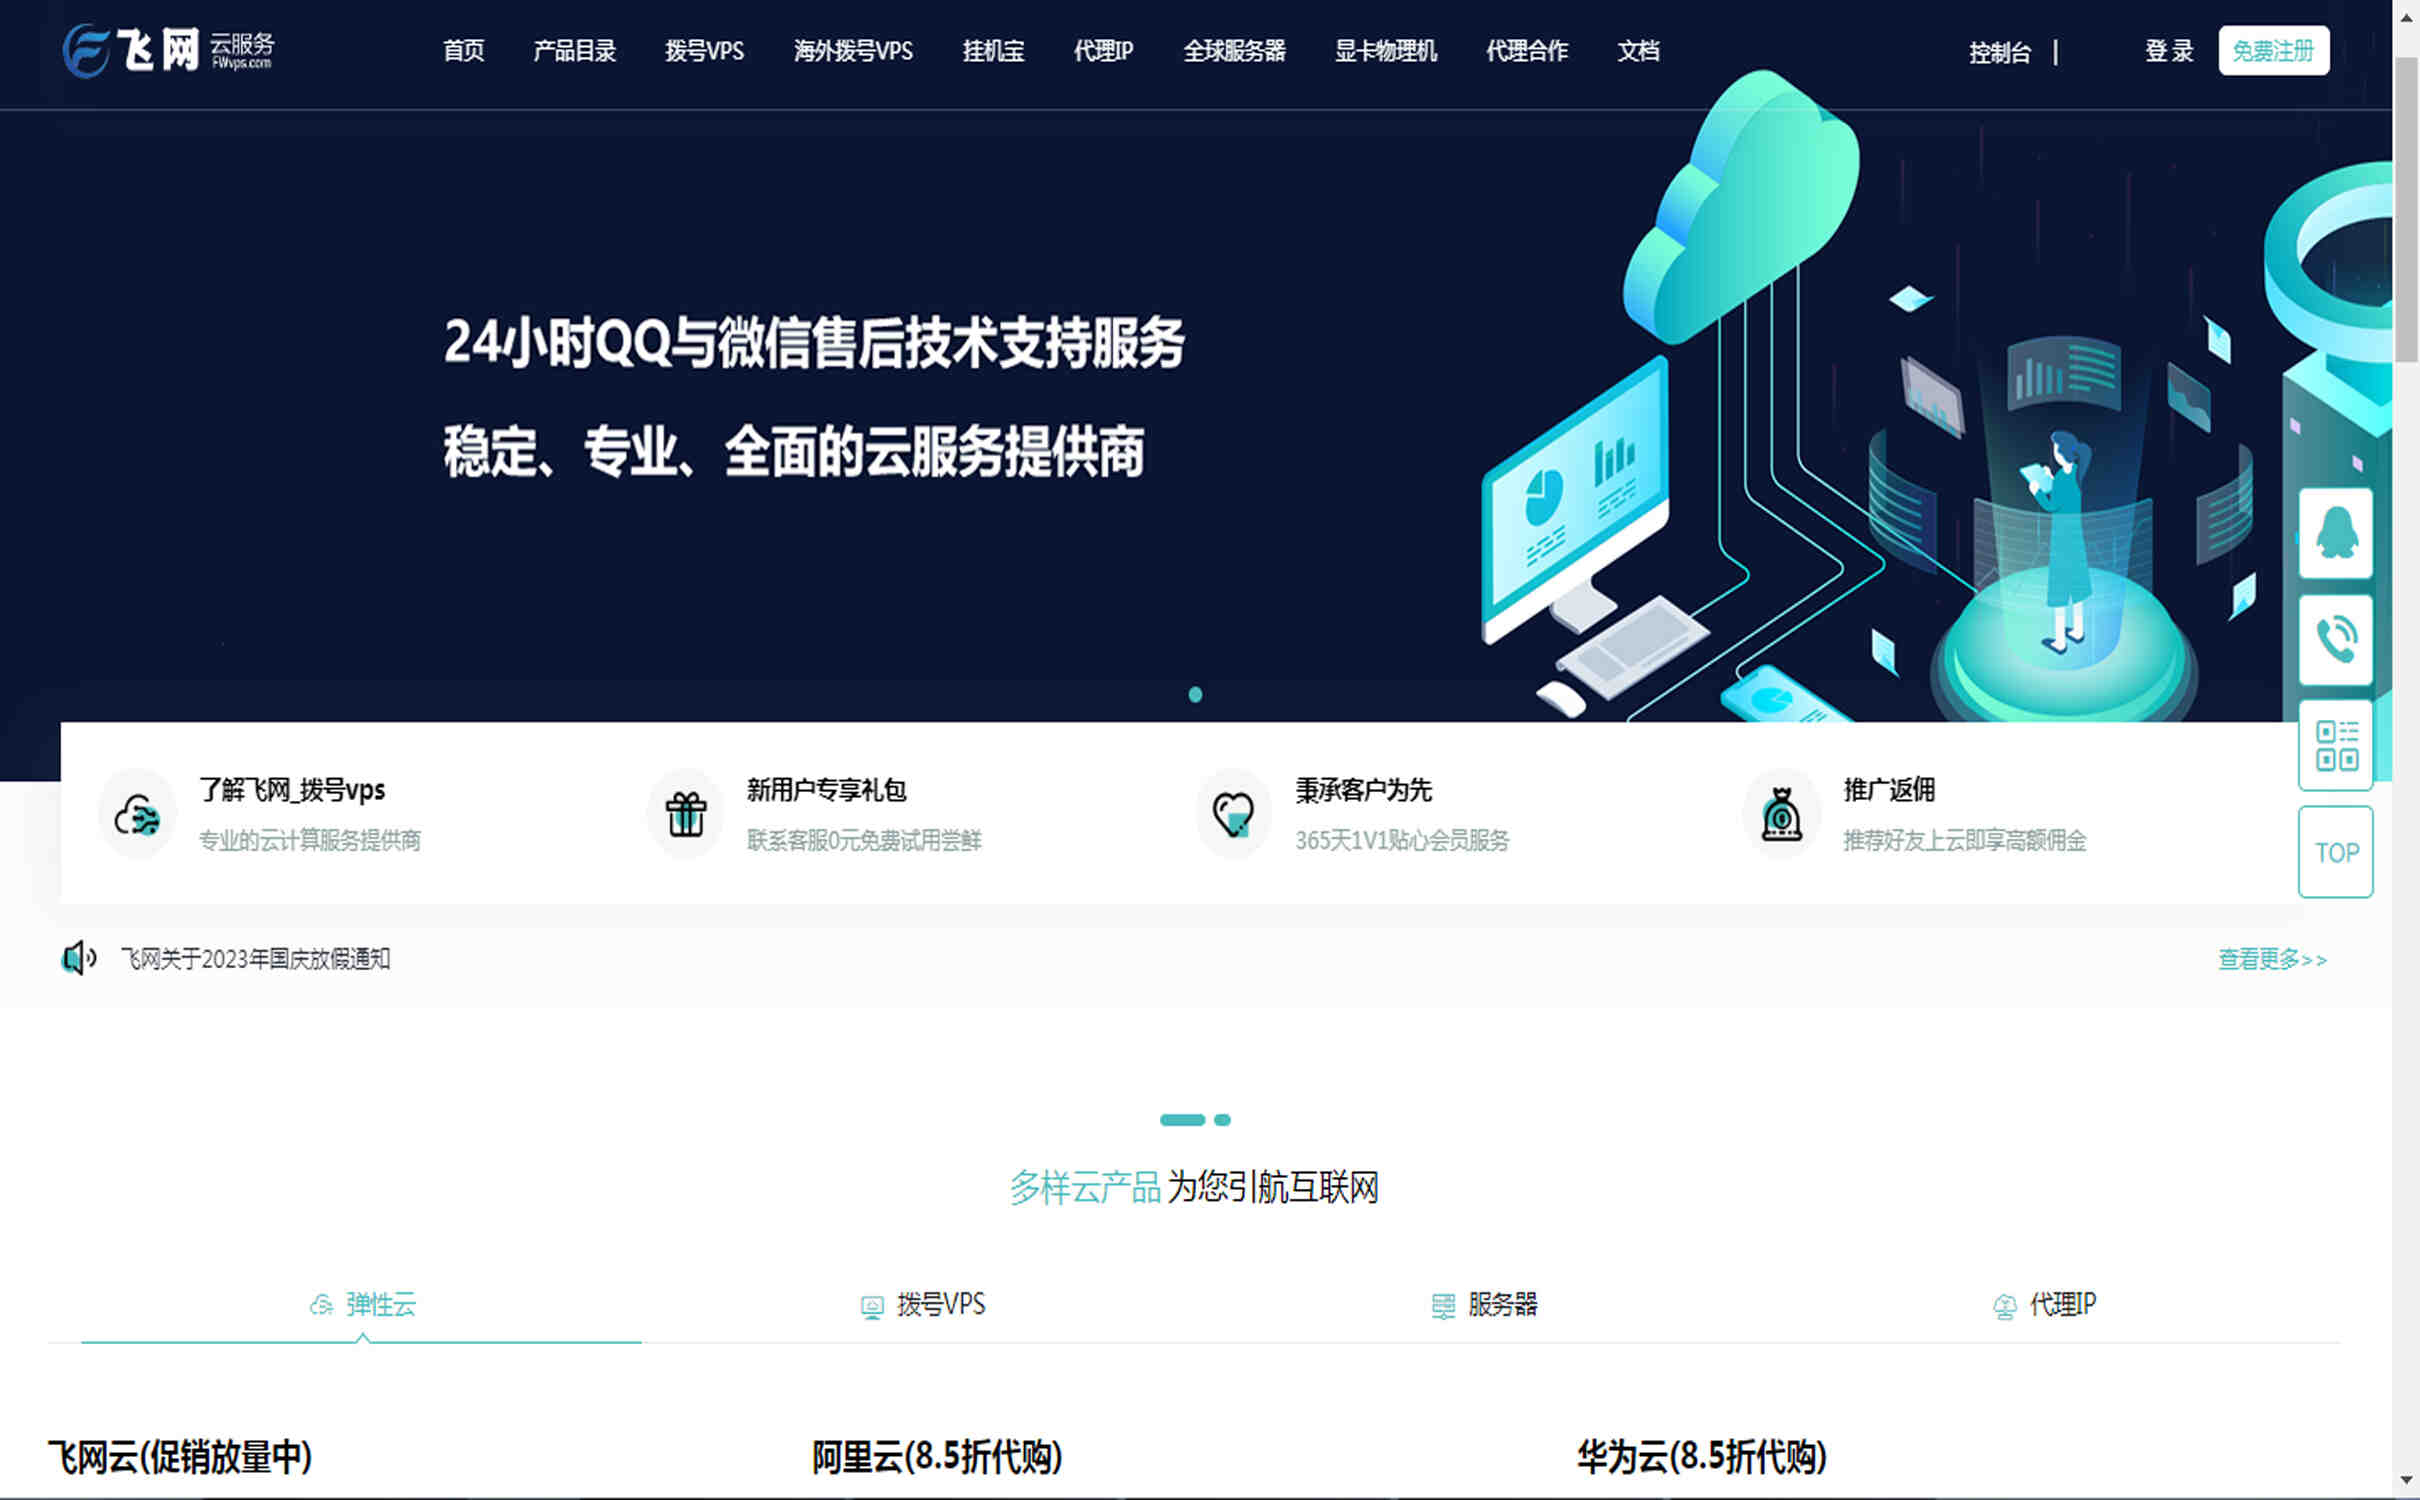Open 查看更多 announcements link

point(2271,958)
